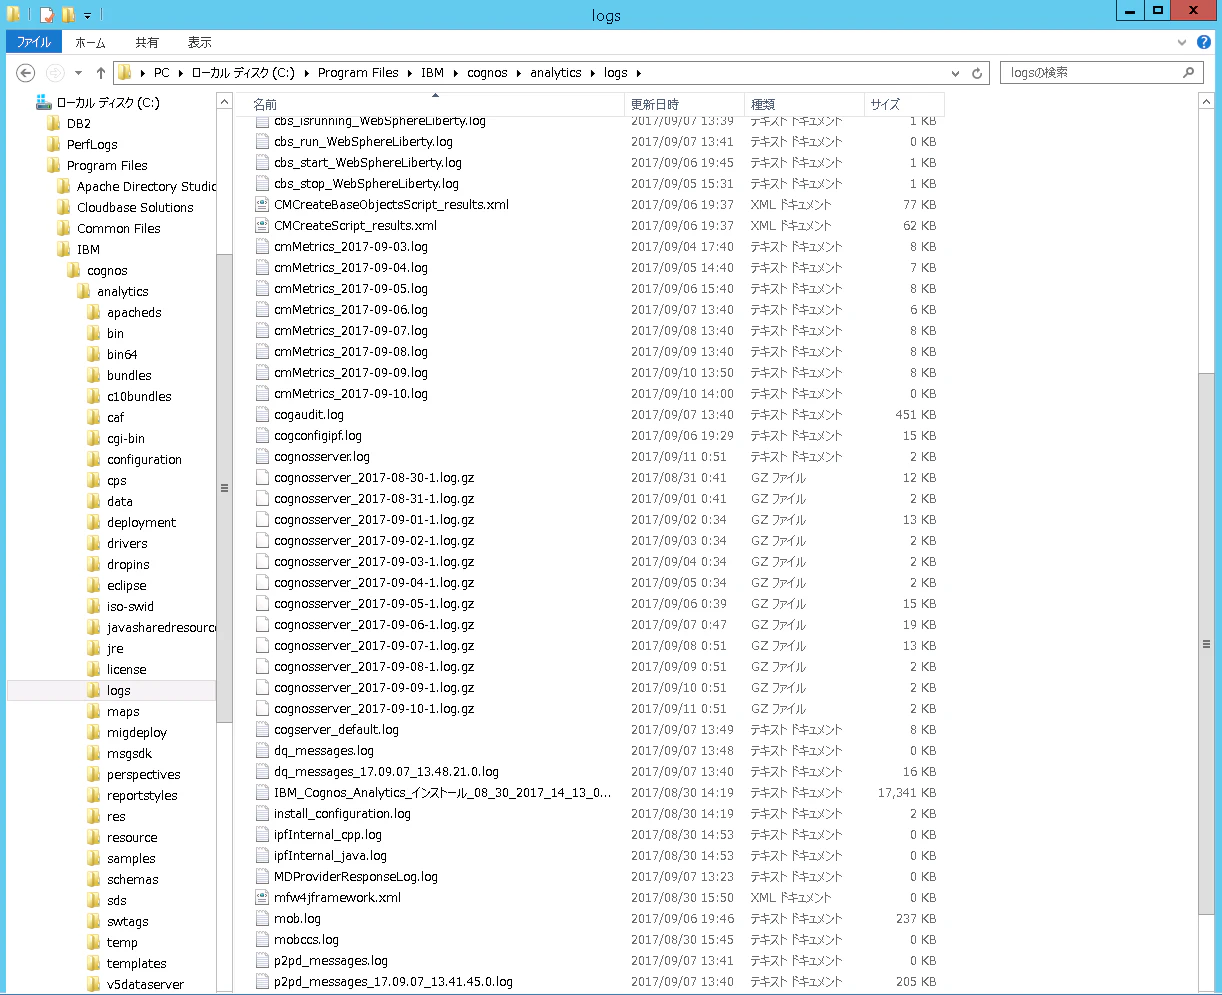Go up one folder level with the up arrow
Image resolution: width=1222 pixels, height=995 pixels.
tap(101, 73)
